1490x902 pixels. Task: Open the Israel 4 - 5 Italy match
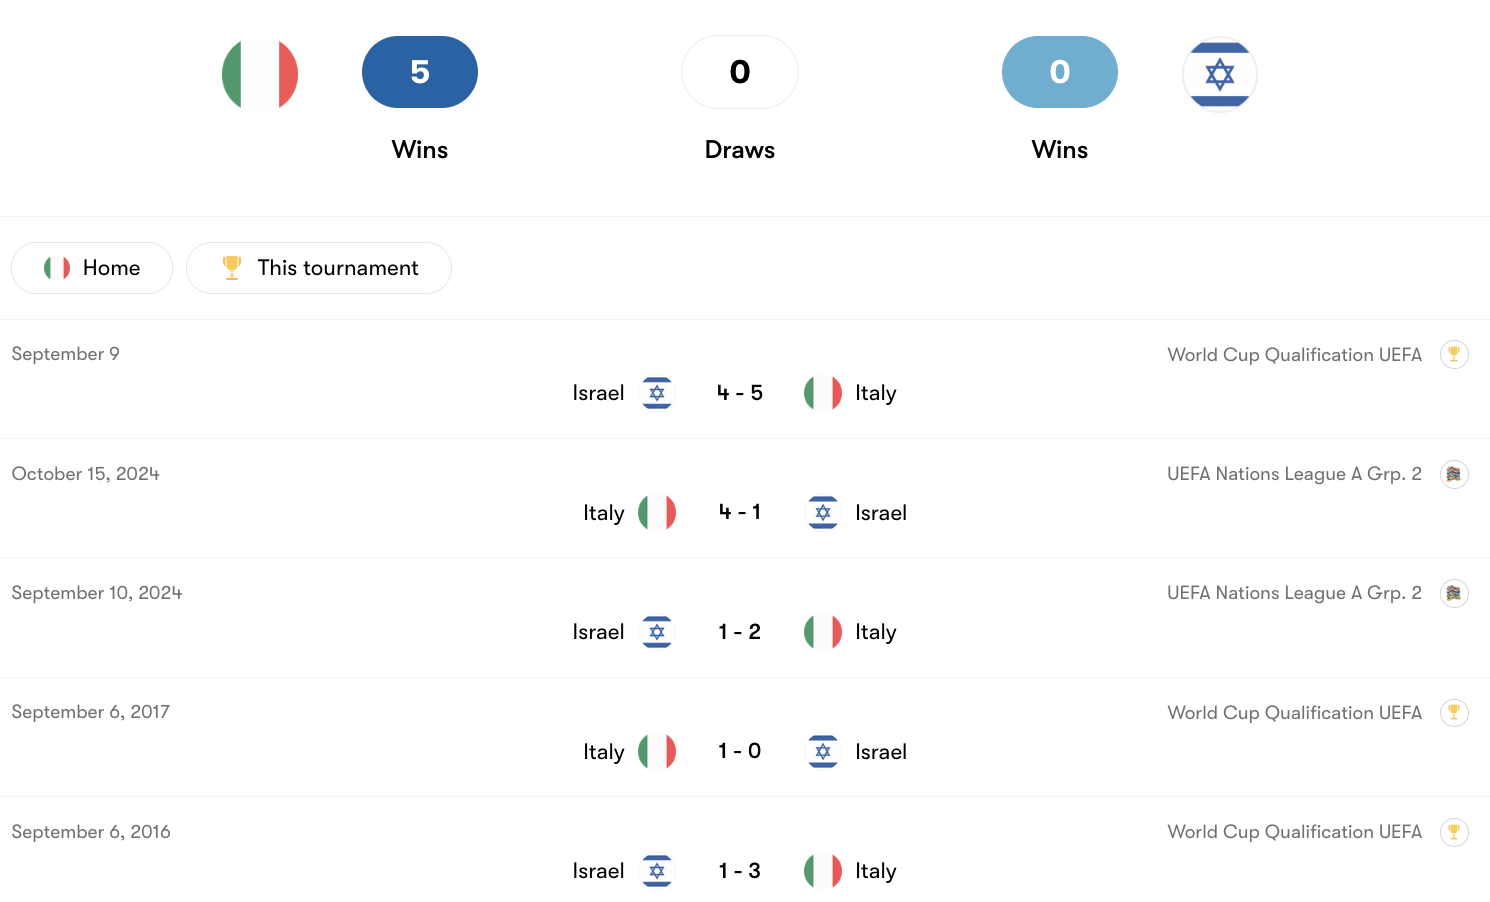click(740, 393)
